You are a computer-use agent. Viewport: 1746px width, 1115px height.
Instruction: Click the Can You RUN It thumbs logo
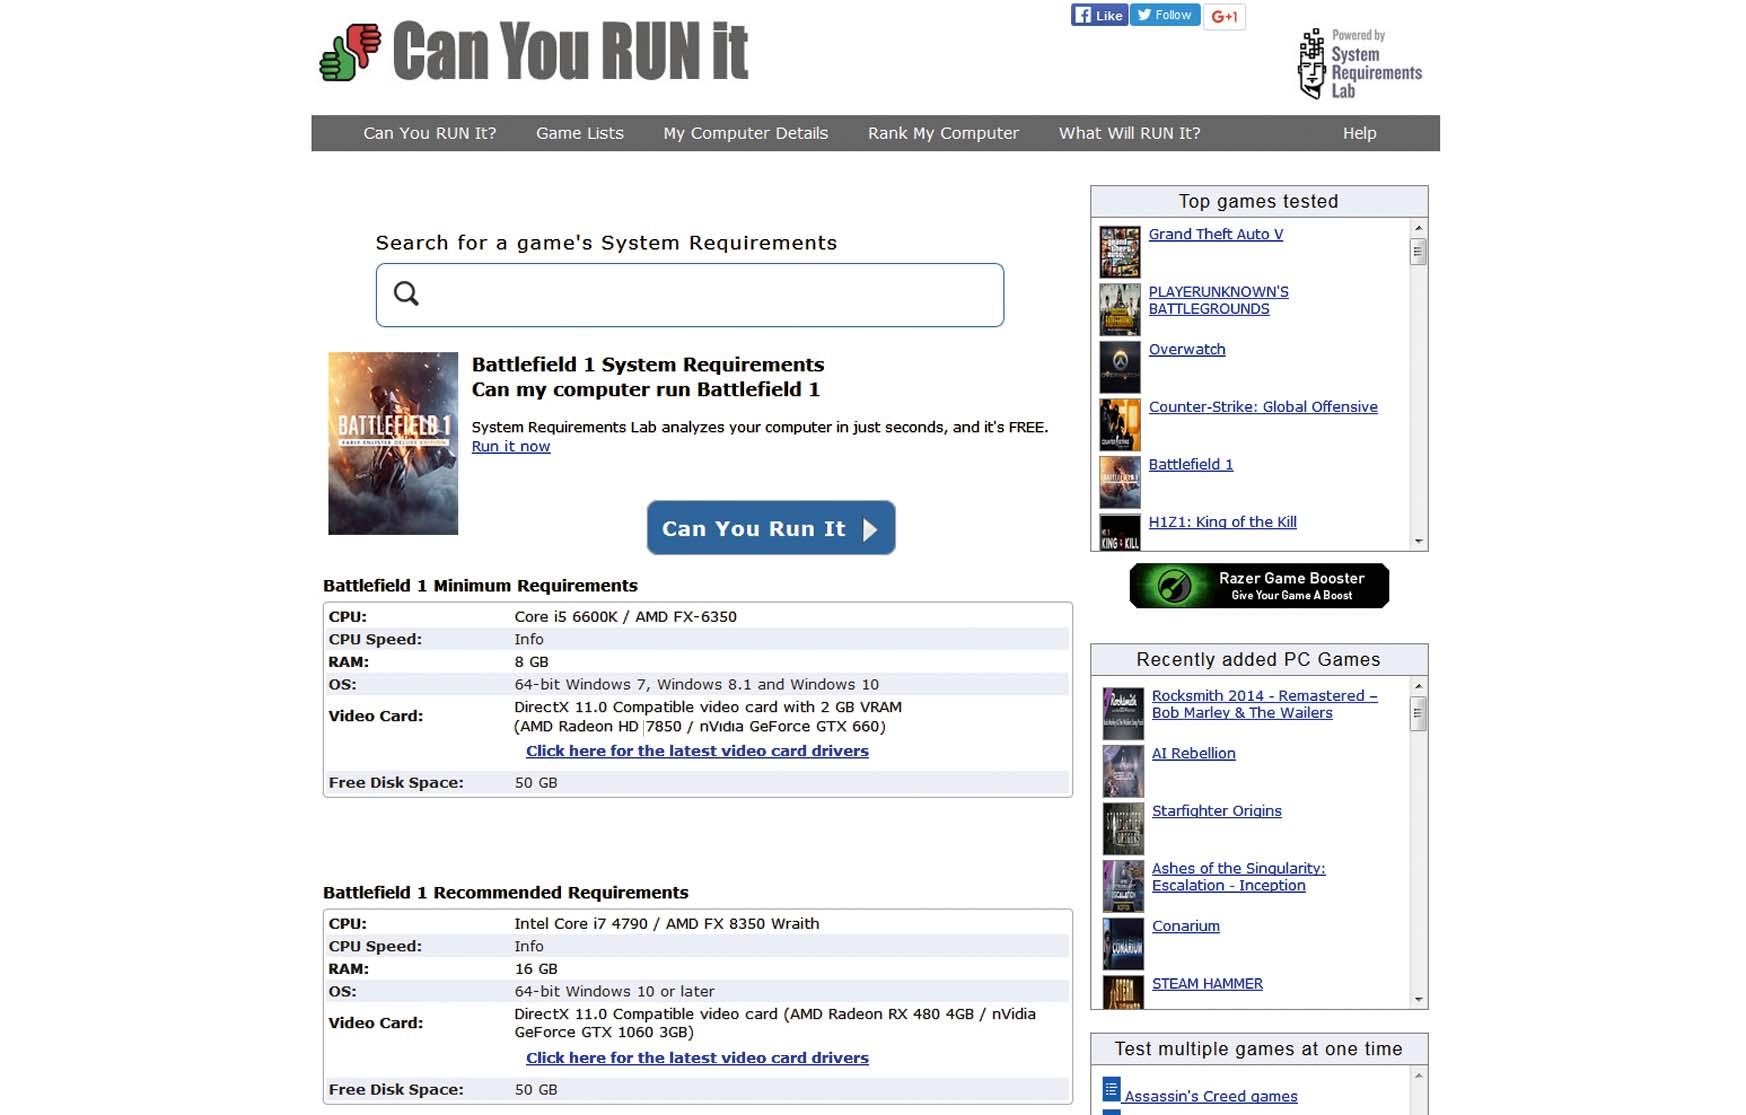350,52
